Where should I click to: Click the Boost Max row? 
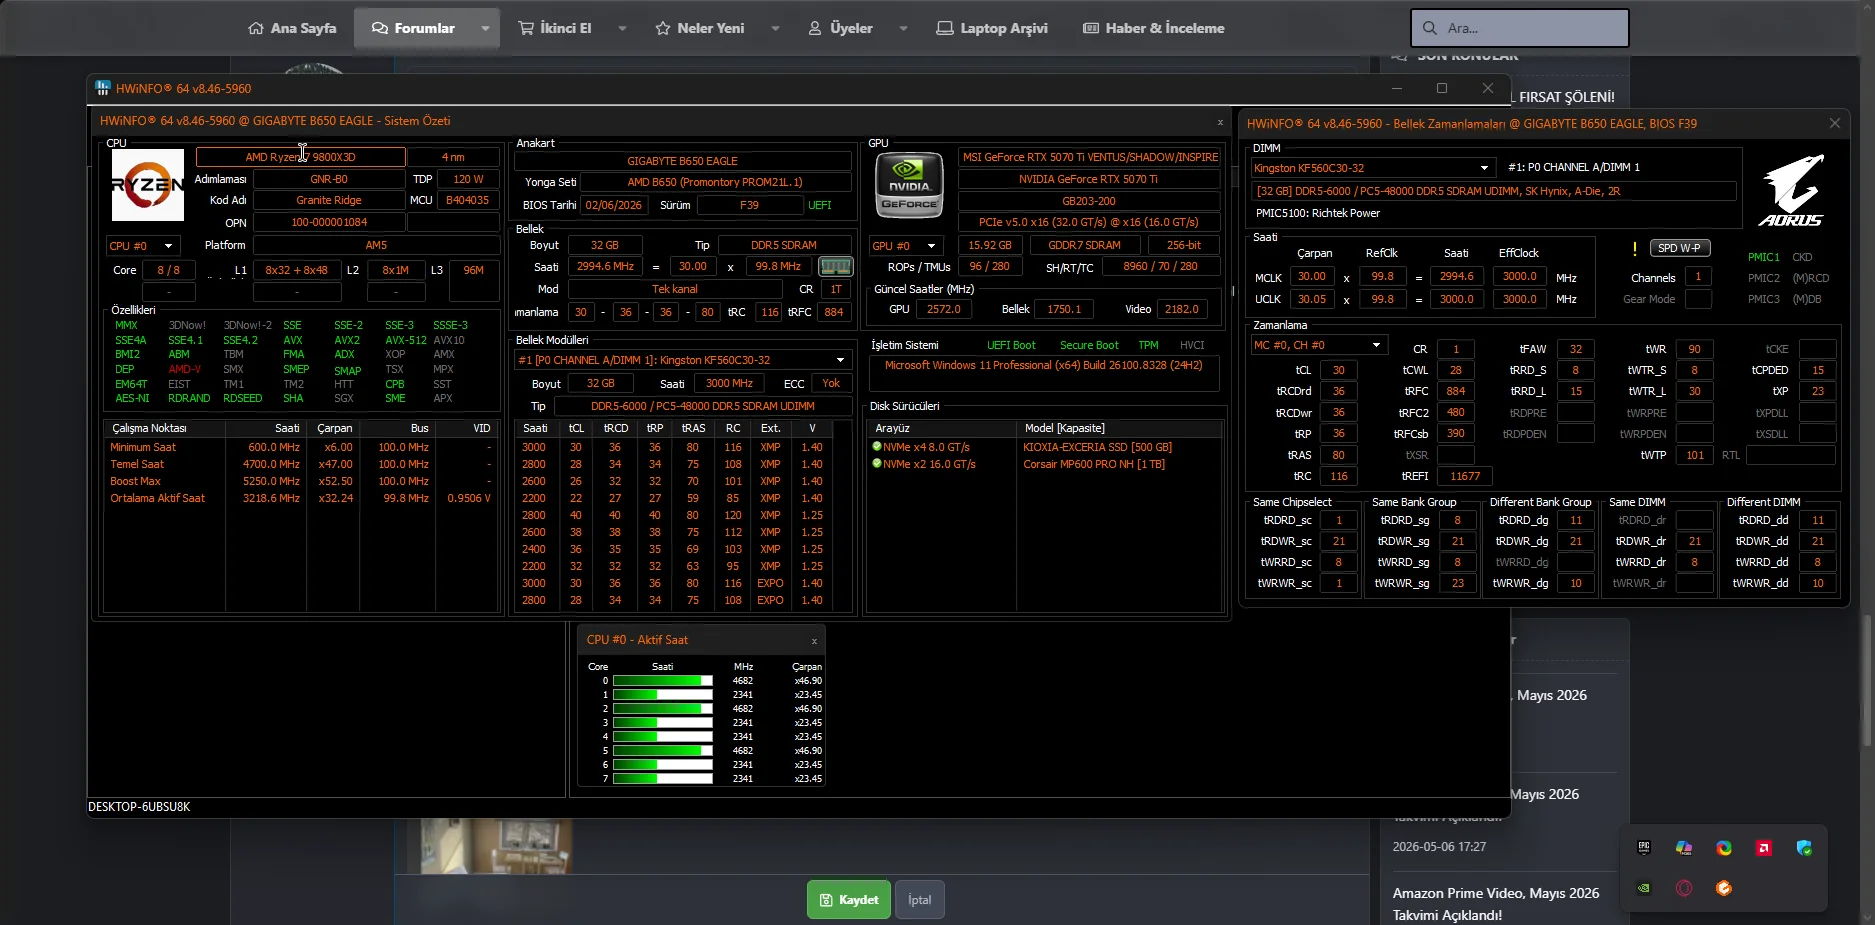(301, 481)
